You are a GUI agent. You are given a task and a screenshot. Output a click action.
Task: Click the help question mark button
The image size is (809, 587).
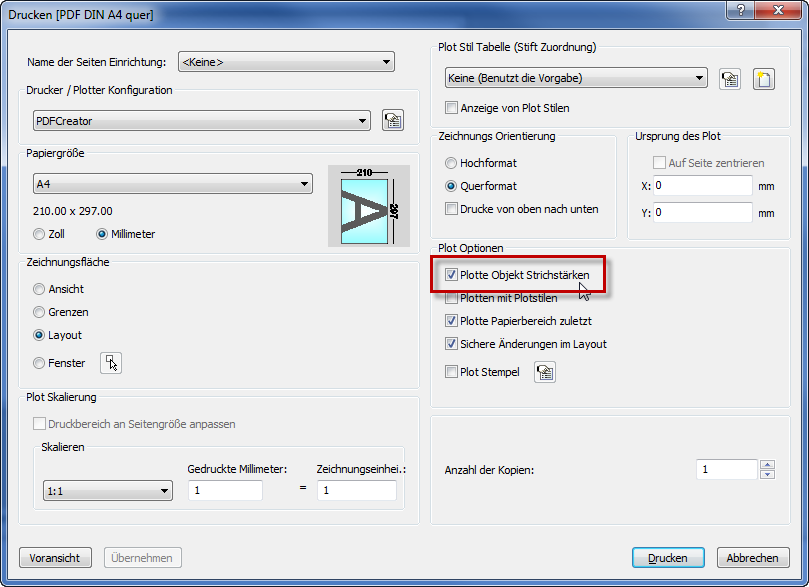coord(738,13)
